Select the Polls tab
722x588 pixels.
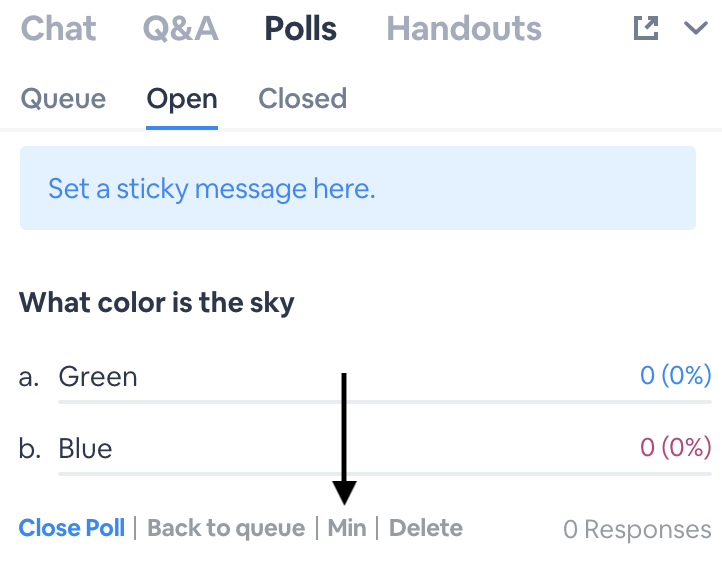301,29
